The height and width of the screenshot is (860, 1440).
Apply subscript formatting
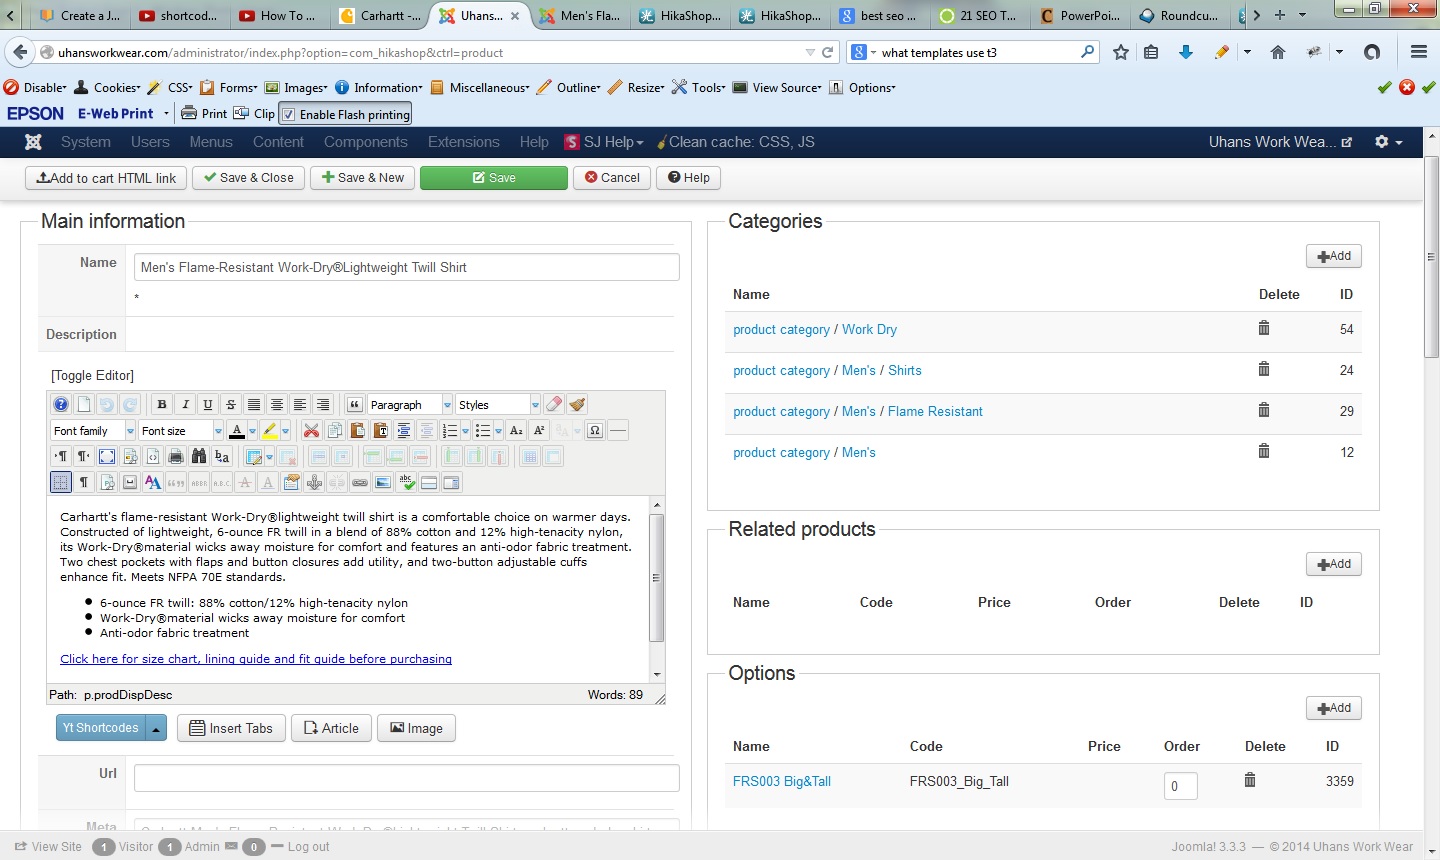pos(516,431)
